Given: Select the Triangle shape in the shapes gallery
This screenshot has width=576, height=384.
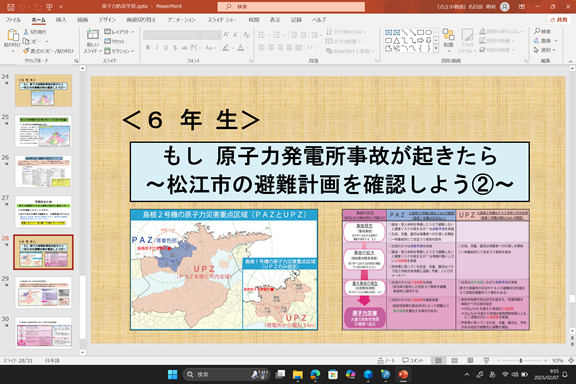Looking at the screenshot, I should point(396,40).
